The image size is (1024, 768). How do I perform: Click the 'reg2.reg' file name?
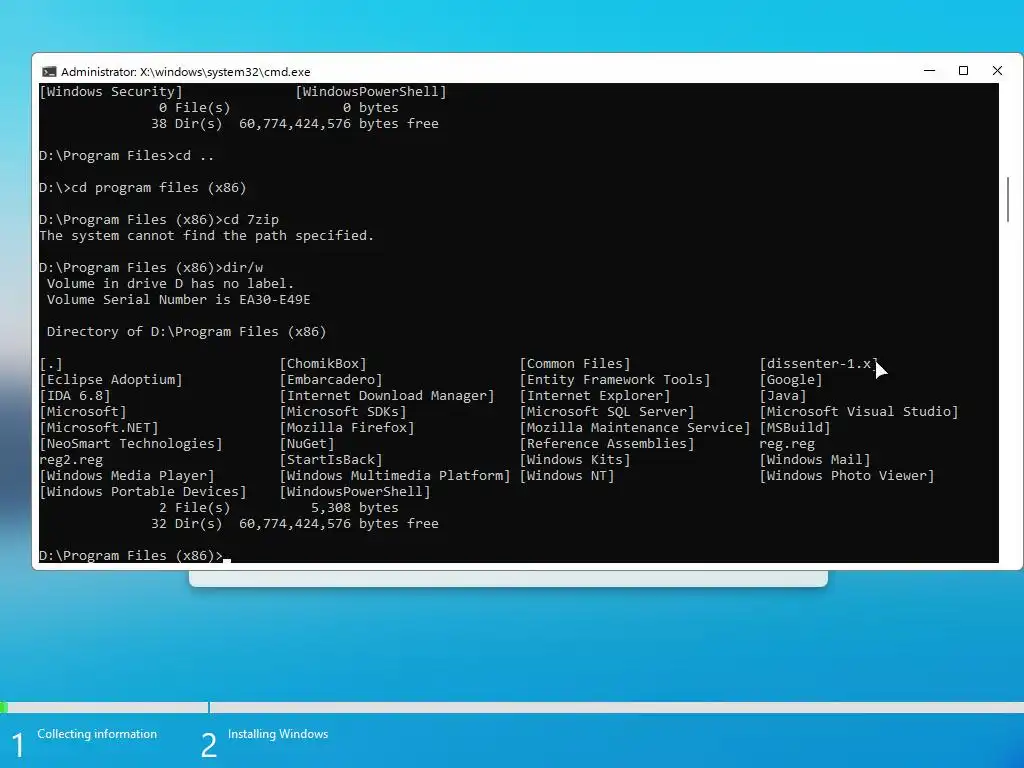point(71,460)
